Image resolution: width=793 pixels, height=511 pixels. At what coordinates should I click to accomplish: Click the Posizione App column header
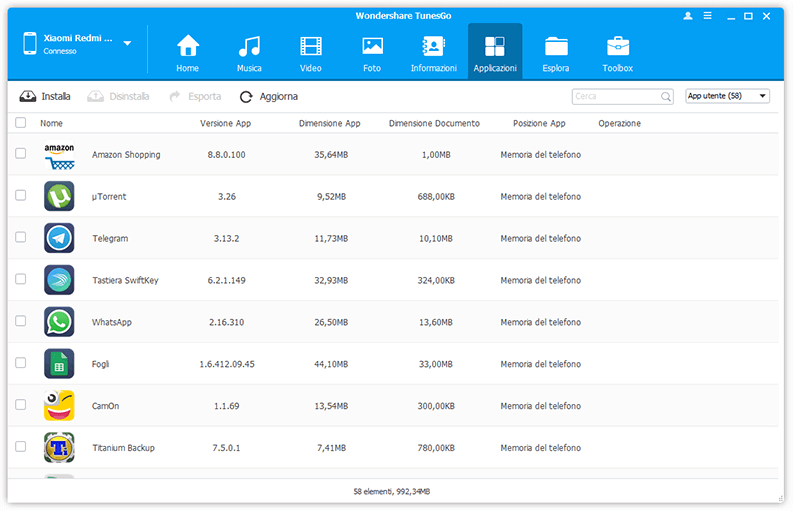(539, 123)
